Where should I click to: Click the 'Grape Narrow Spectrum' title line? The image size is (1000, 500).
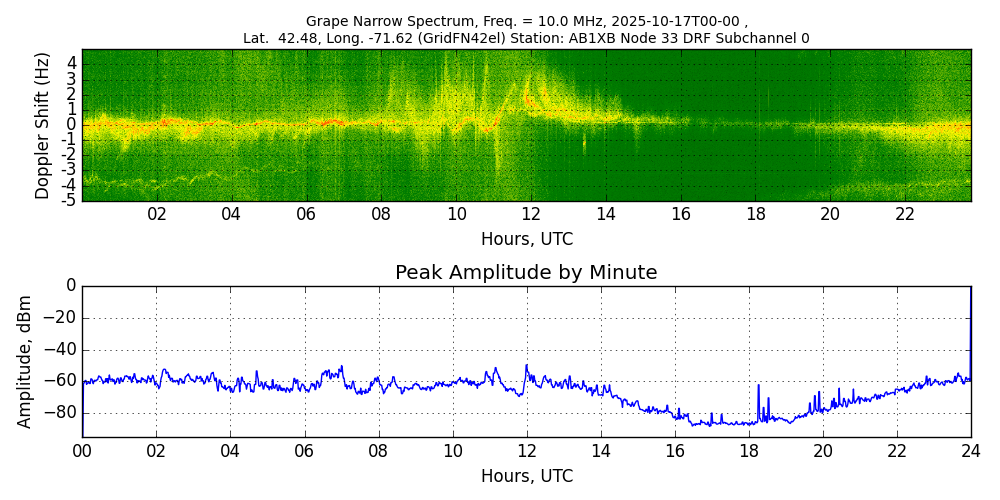[x=526, y=21]
